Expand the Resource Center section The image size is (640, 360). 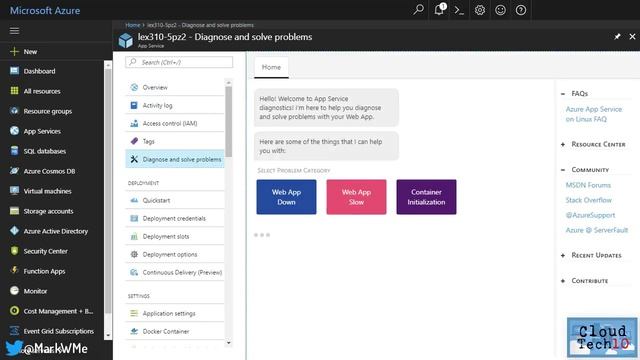(563, 144)
